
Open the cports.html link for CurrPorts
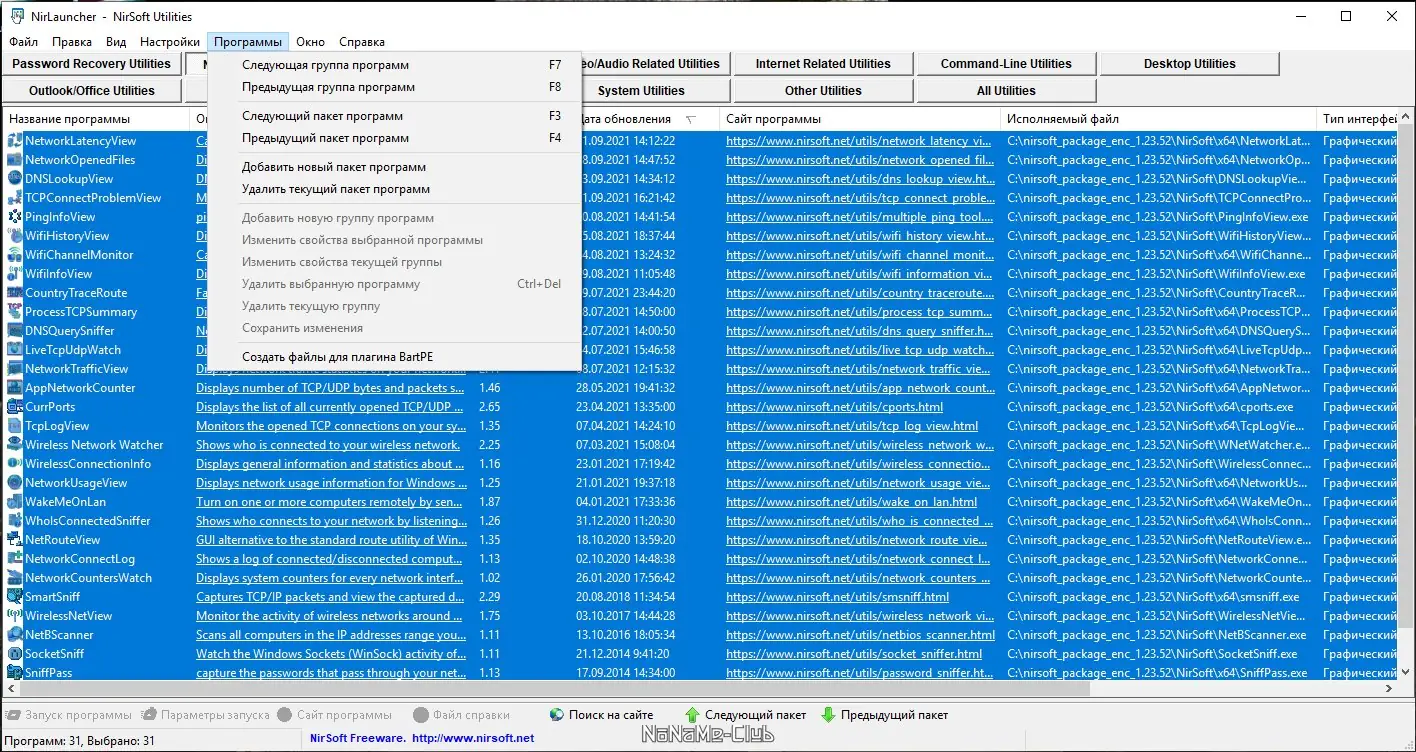[x=834, y=407]
